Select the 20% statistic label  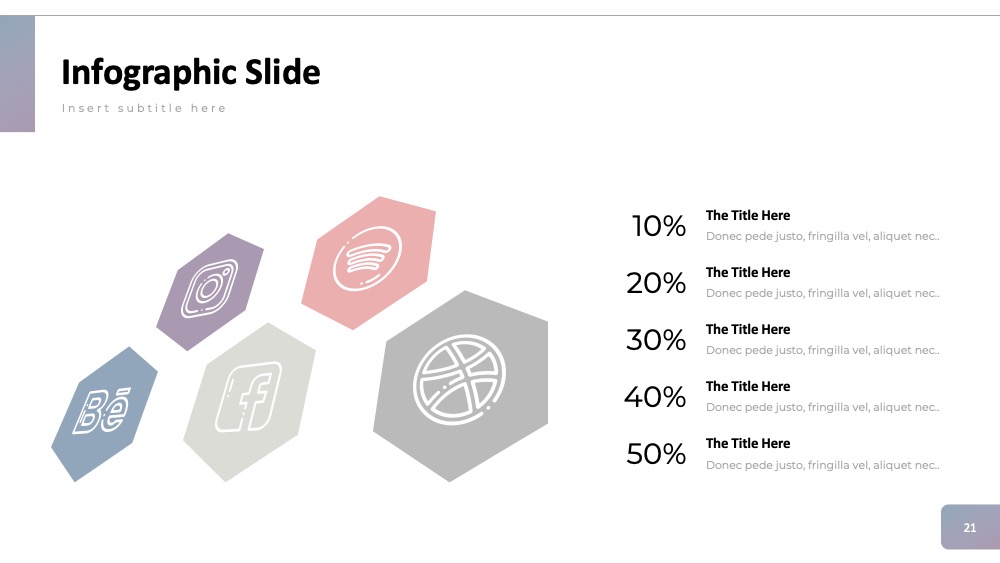pos(656,283)
